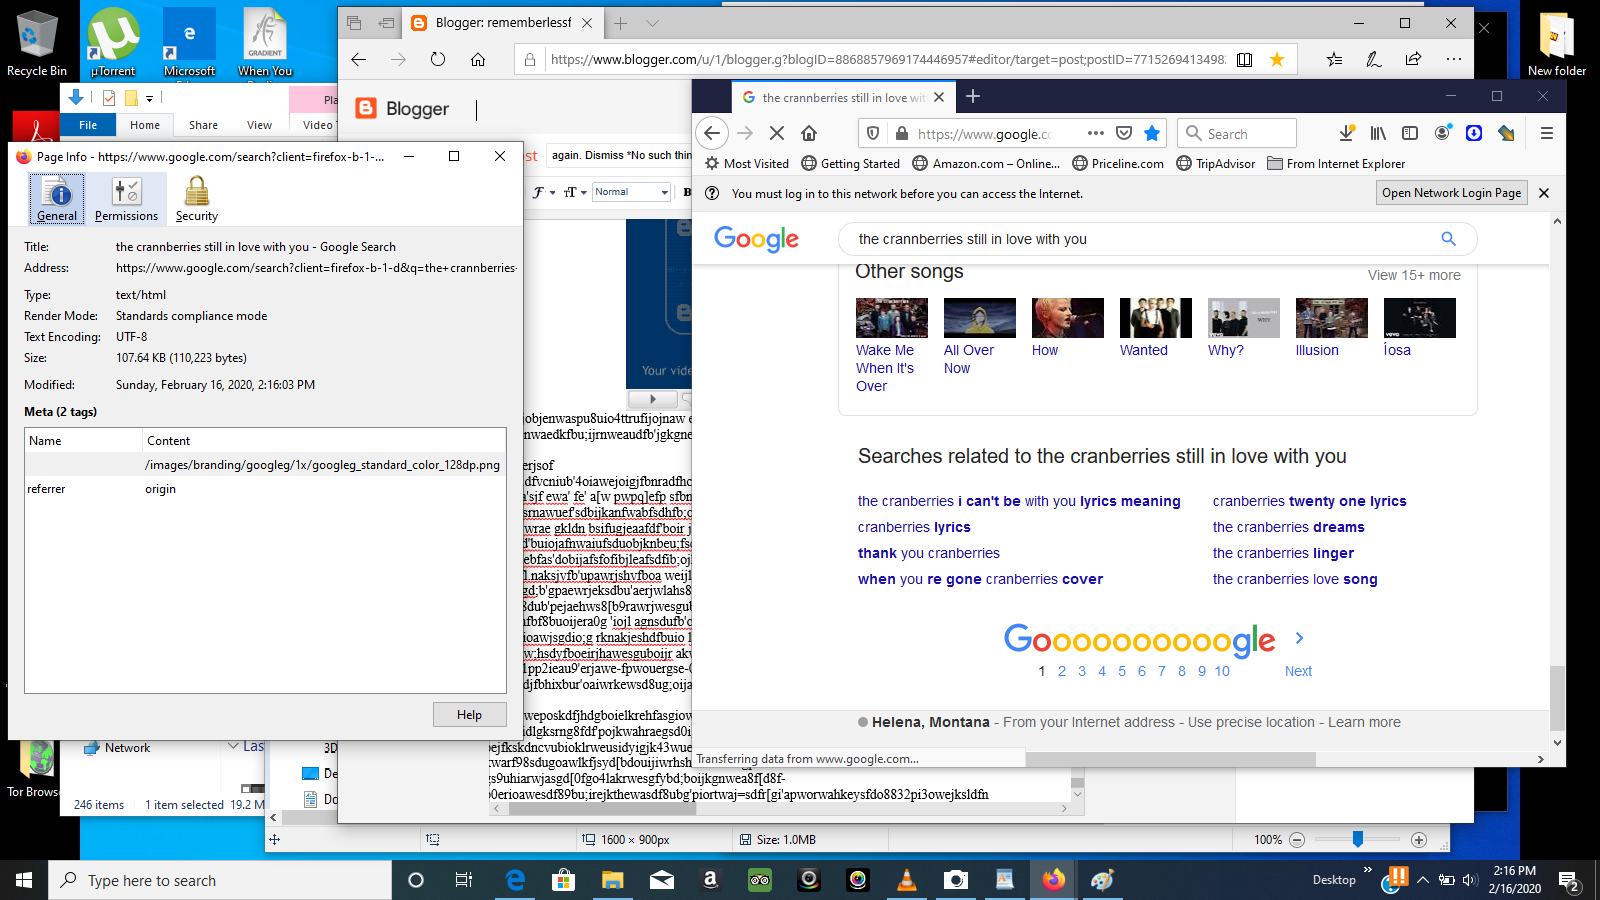Image resolution: width=1600 pixels, height=900 pixels.
Task: Click the Firefox Search box
Action: pos(1237,133)
